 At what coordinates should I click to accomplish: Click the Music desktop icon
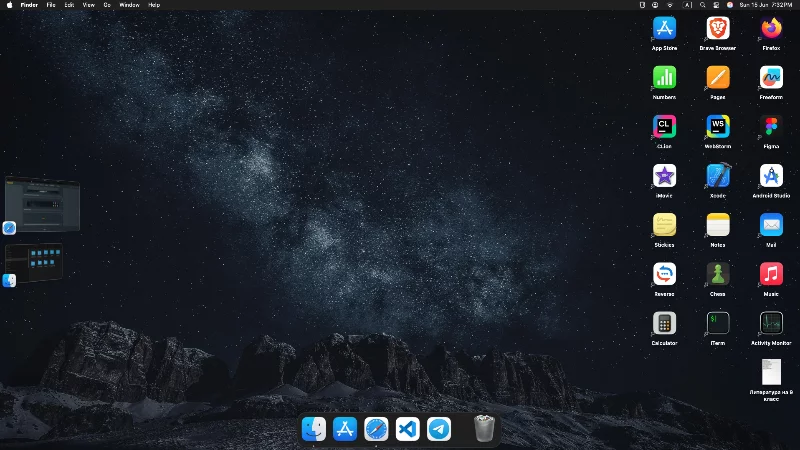(x=771, y=274)
